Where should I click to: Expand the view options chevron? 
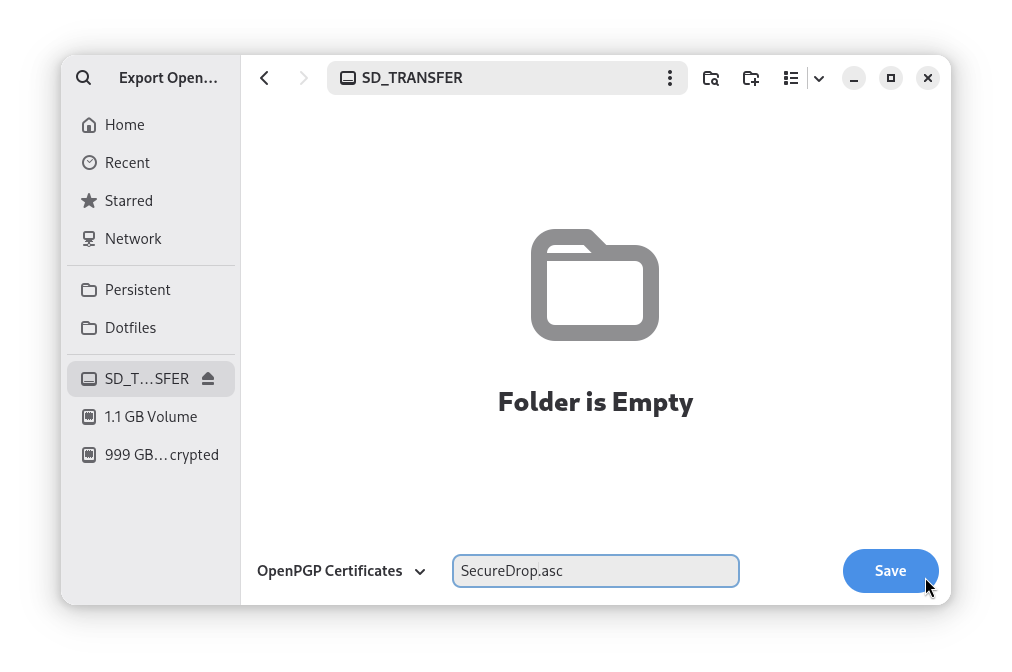click(819, 77)
